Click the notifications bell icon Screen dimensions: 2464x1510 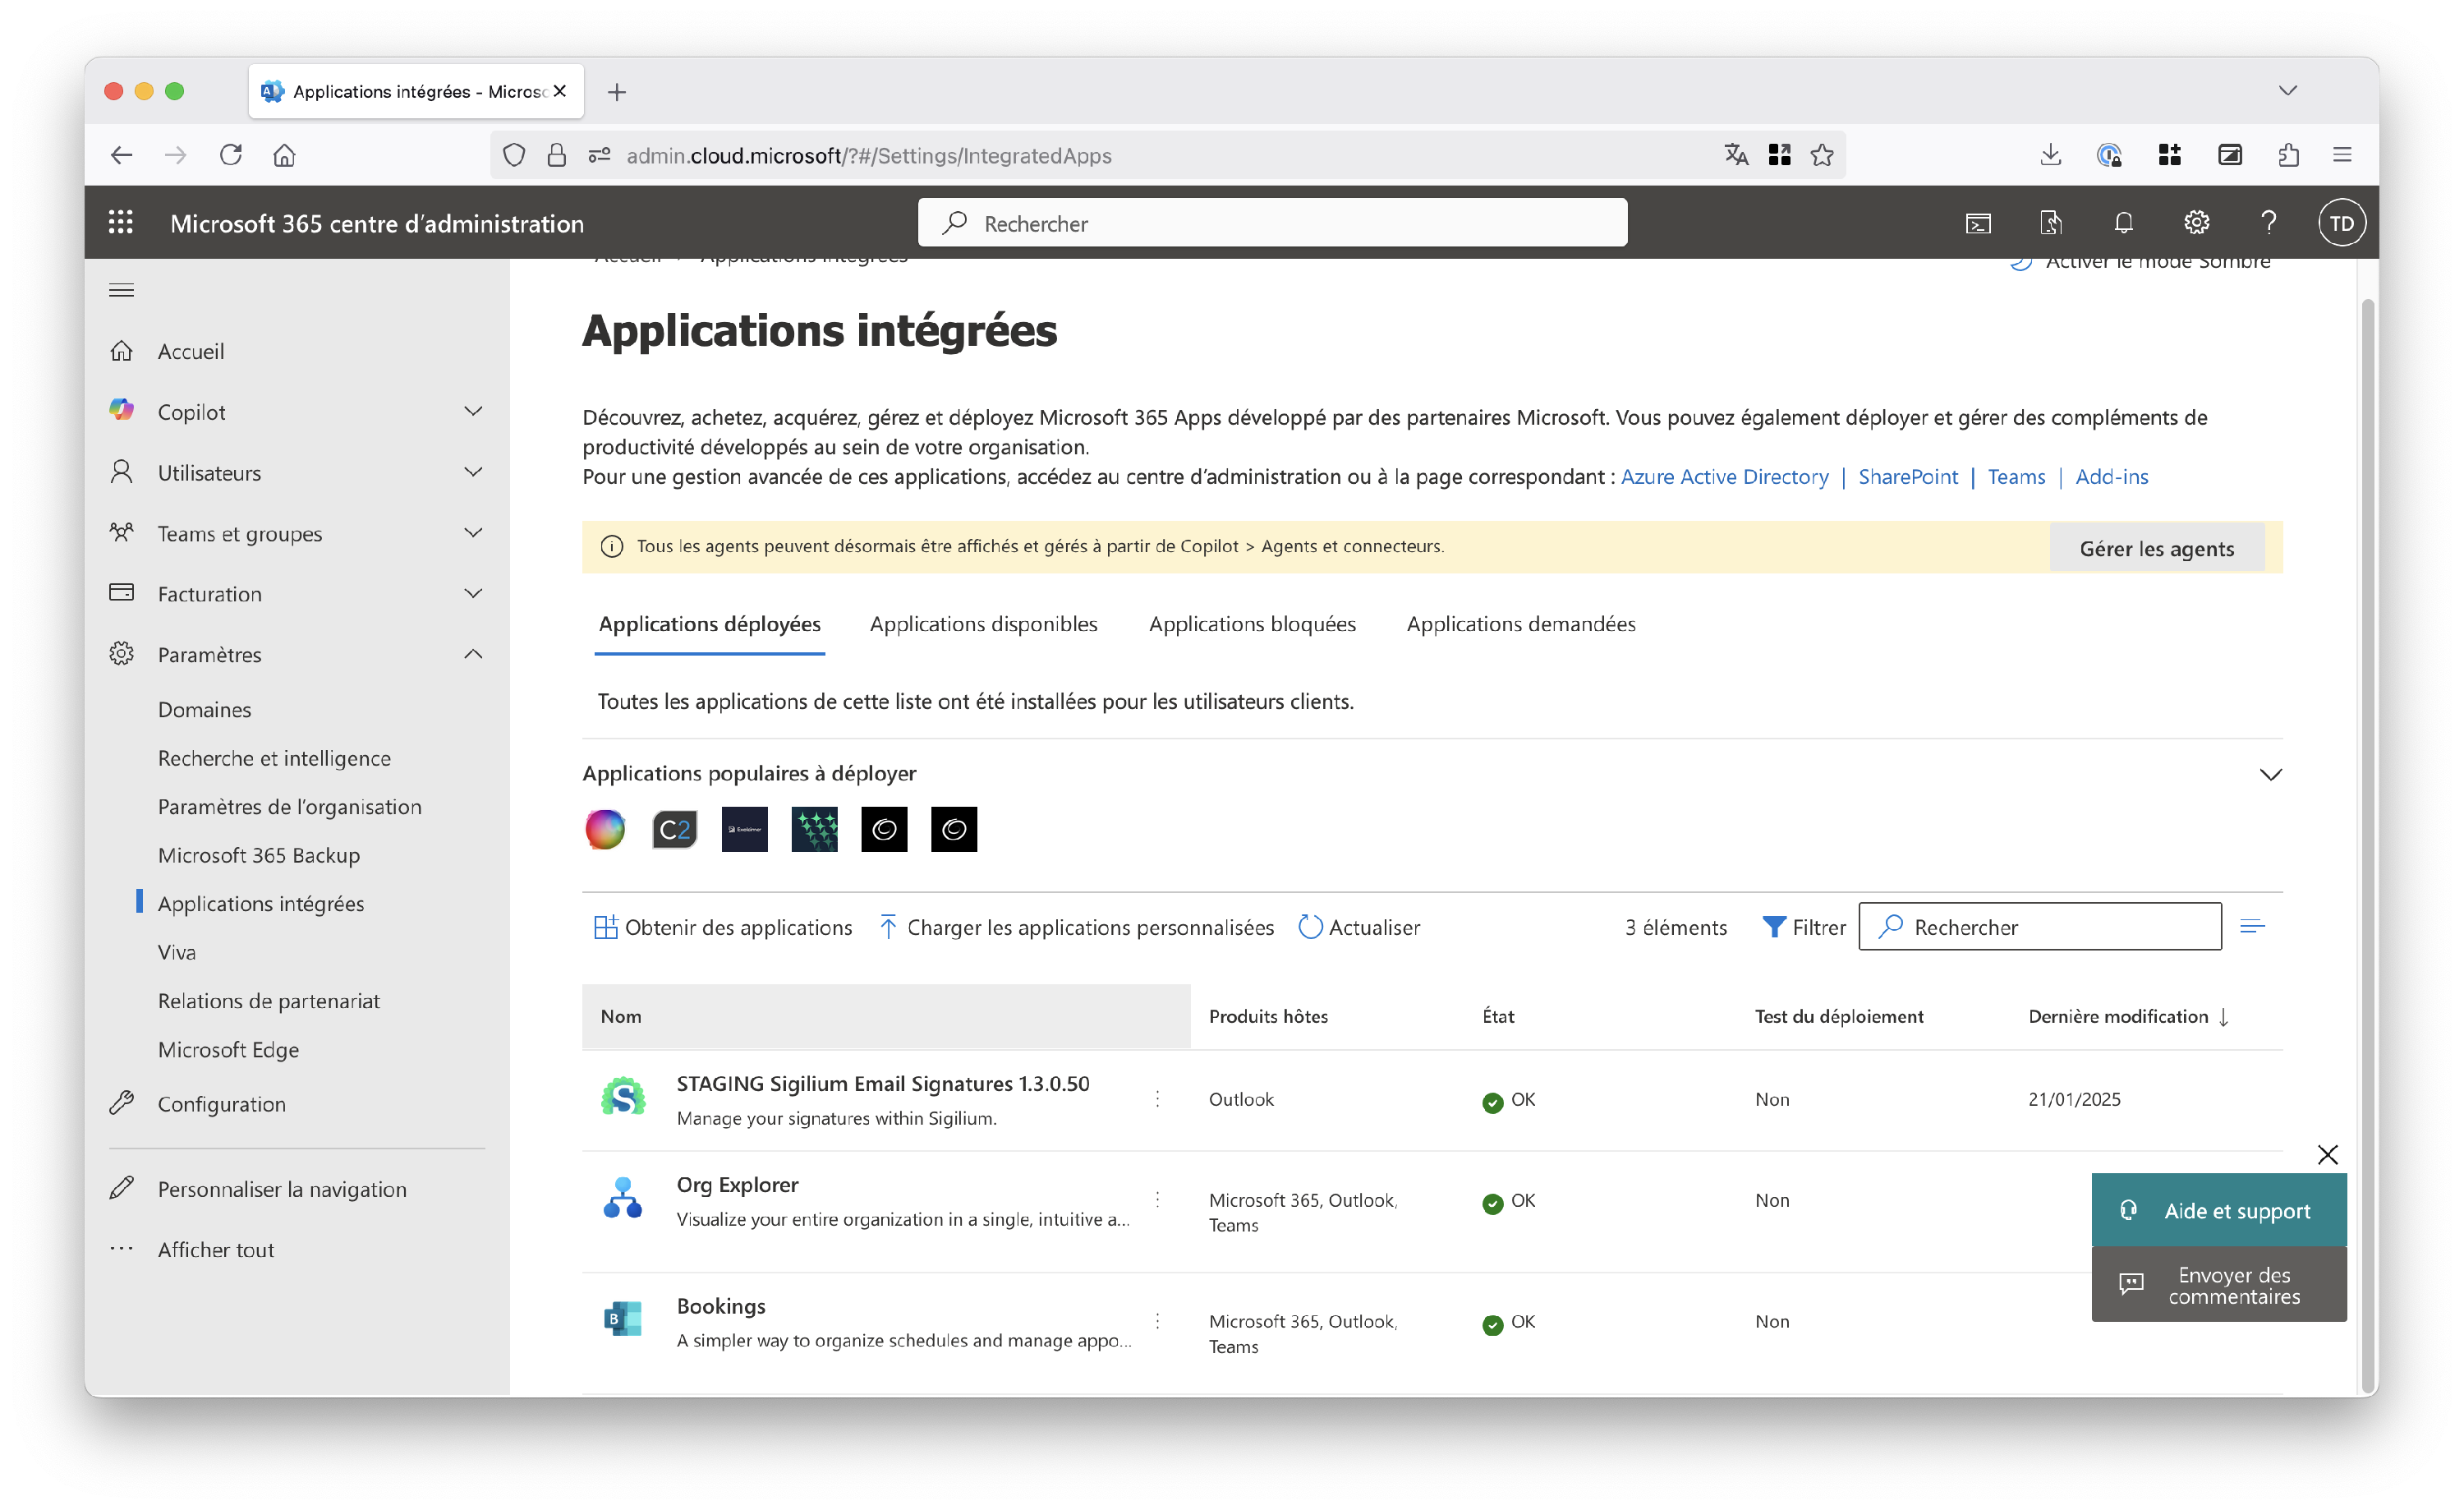[x=2123, y=223]
